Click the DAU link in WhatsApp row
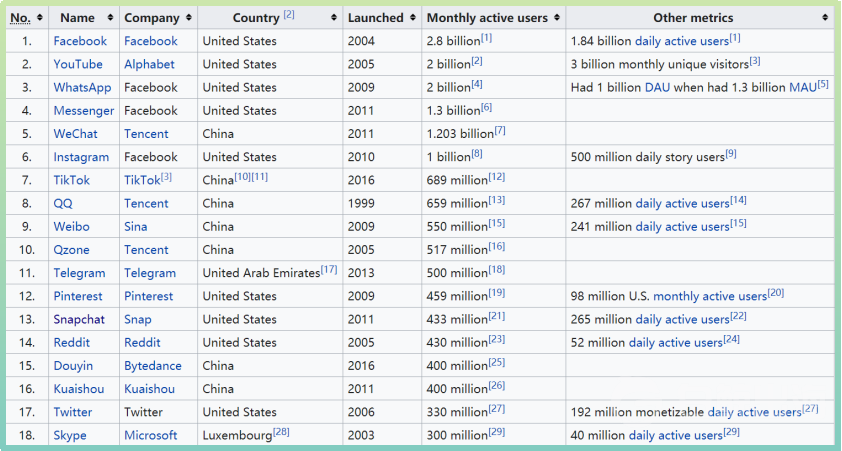Image resolution: width=842 pixels, height=451 pixels. click(x=657, y=87)
